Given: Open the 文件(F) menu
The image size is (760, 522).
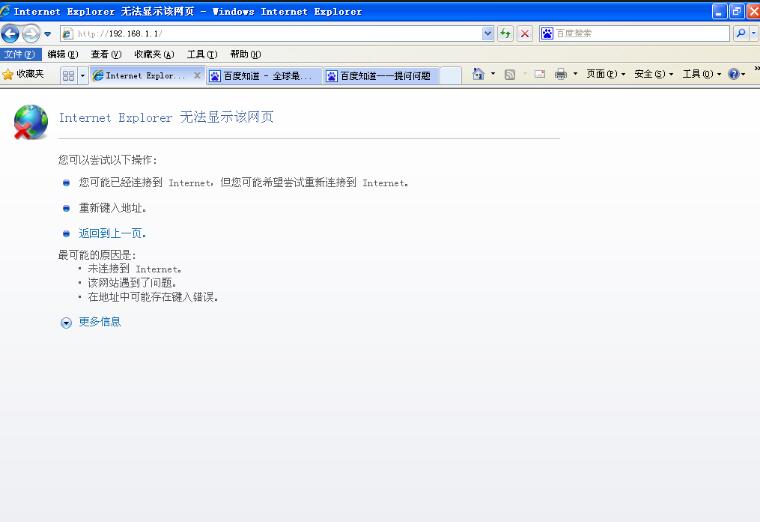Looking at the screenshot, I should point(20,54).
